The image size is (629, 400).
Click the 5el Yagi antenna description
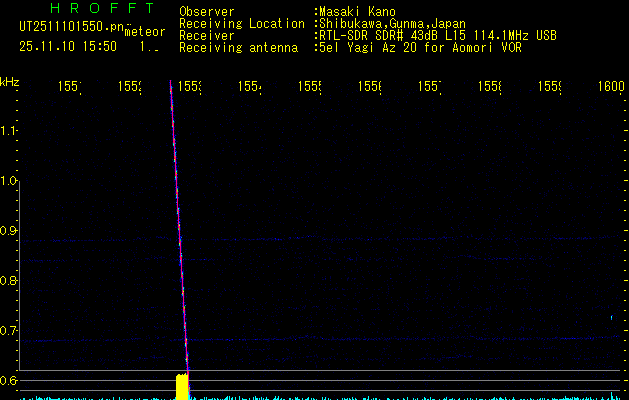416,47
